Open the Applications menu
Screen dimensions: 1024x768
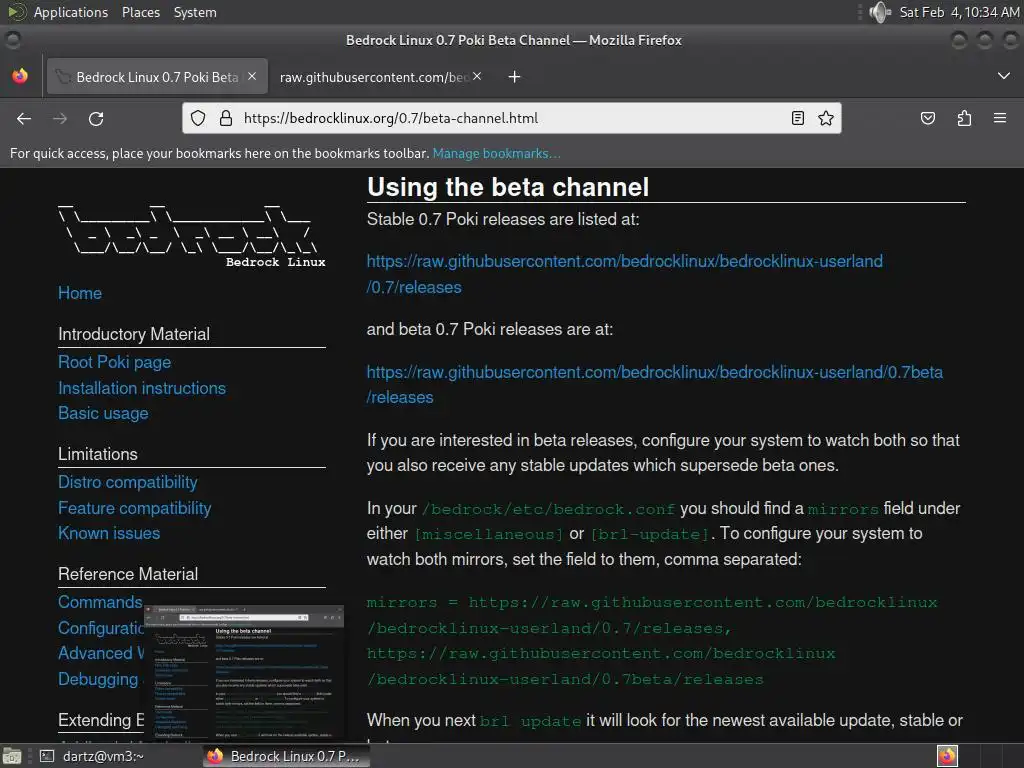(x=71, y=12)
